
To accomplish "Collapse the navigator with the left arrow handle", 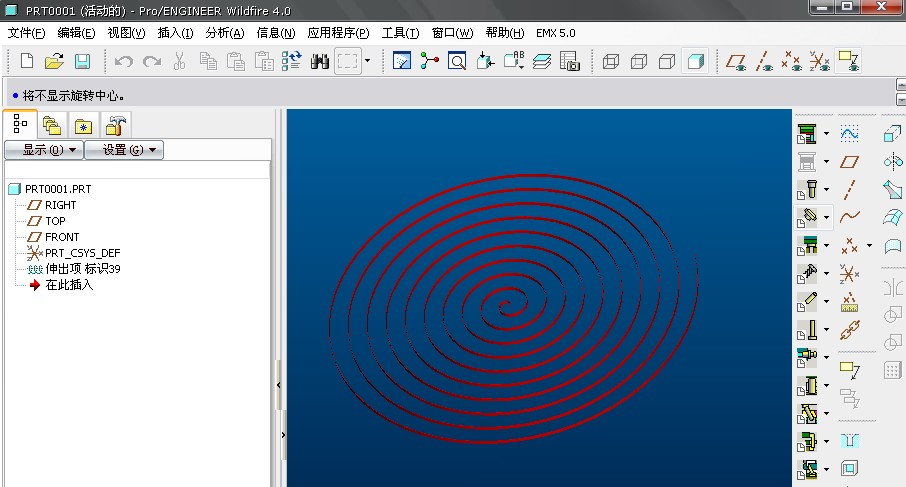I will [x=279, y=385].
